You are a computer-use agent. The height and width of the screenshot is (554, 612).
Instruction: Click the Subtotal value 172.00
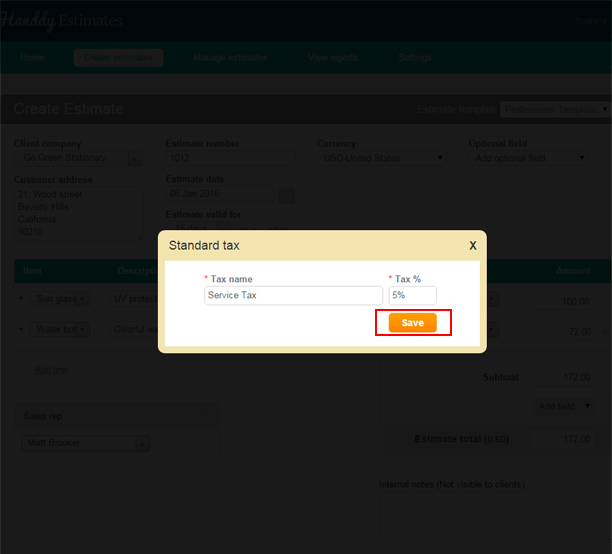click(577, 377)
